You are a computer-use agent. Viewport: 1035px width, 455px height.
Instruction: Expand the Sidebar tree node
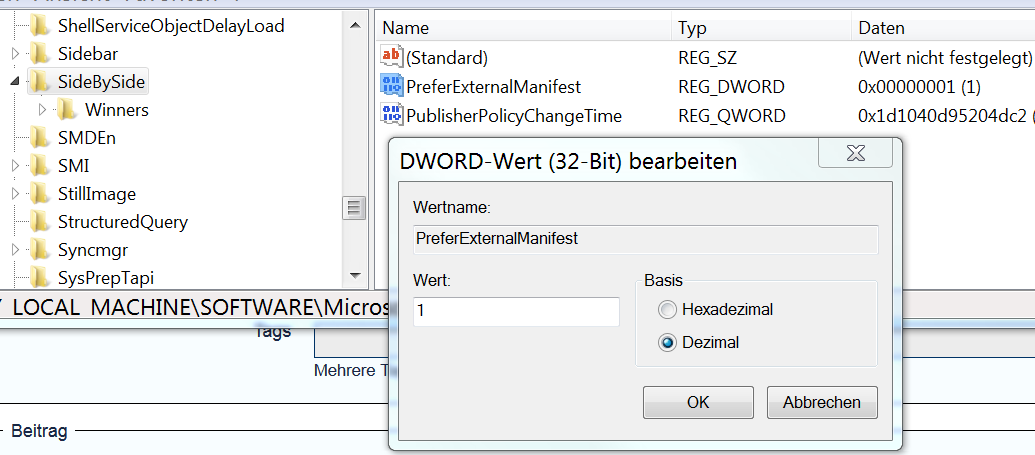coord(15,53)
